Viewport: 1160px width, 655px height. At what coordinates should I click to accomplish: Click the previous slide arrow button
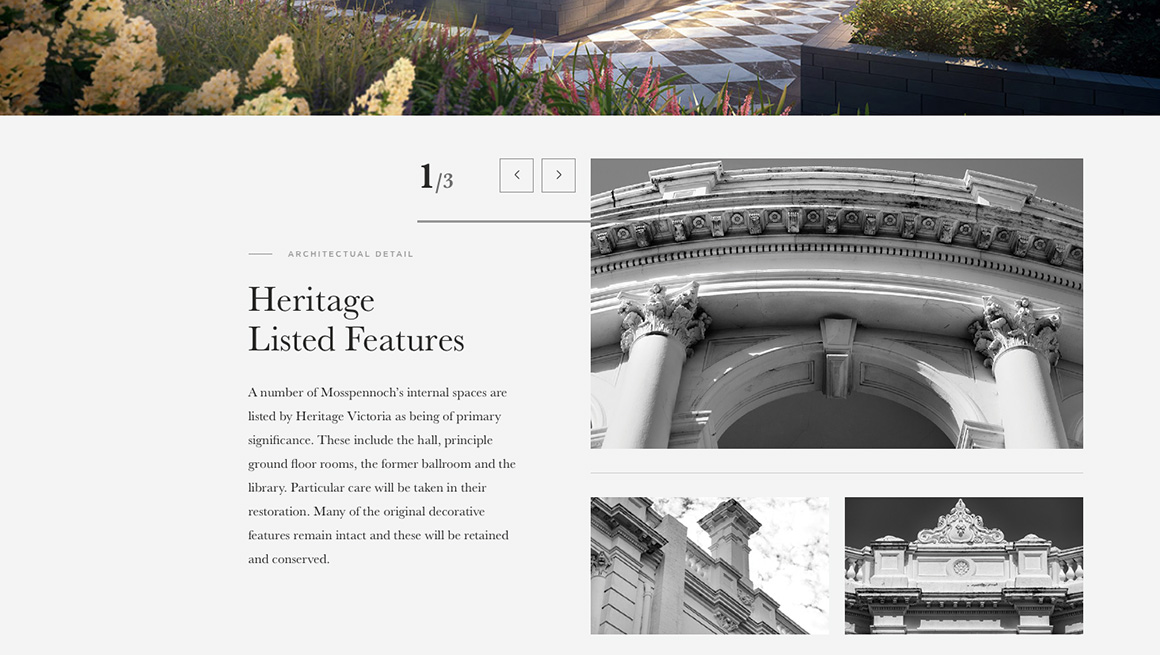[516, 175]
